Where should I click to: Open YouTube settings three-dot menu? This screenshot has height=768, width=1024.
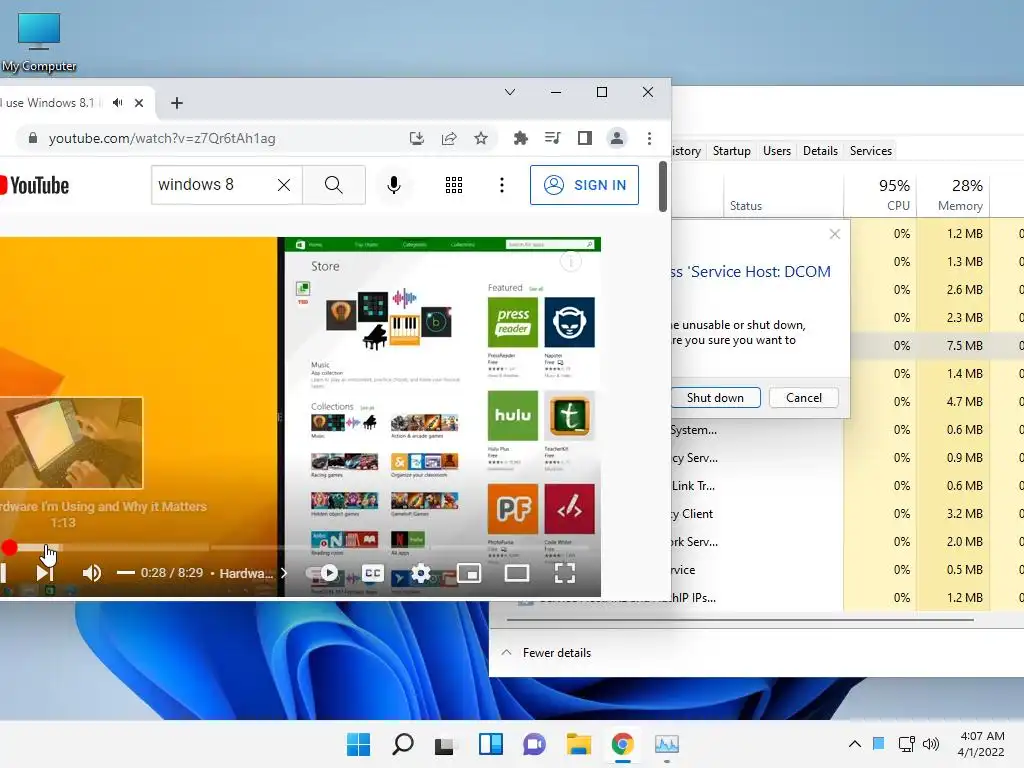click(x=502, y=185)
